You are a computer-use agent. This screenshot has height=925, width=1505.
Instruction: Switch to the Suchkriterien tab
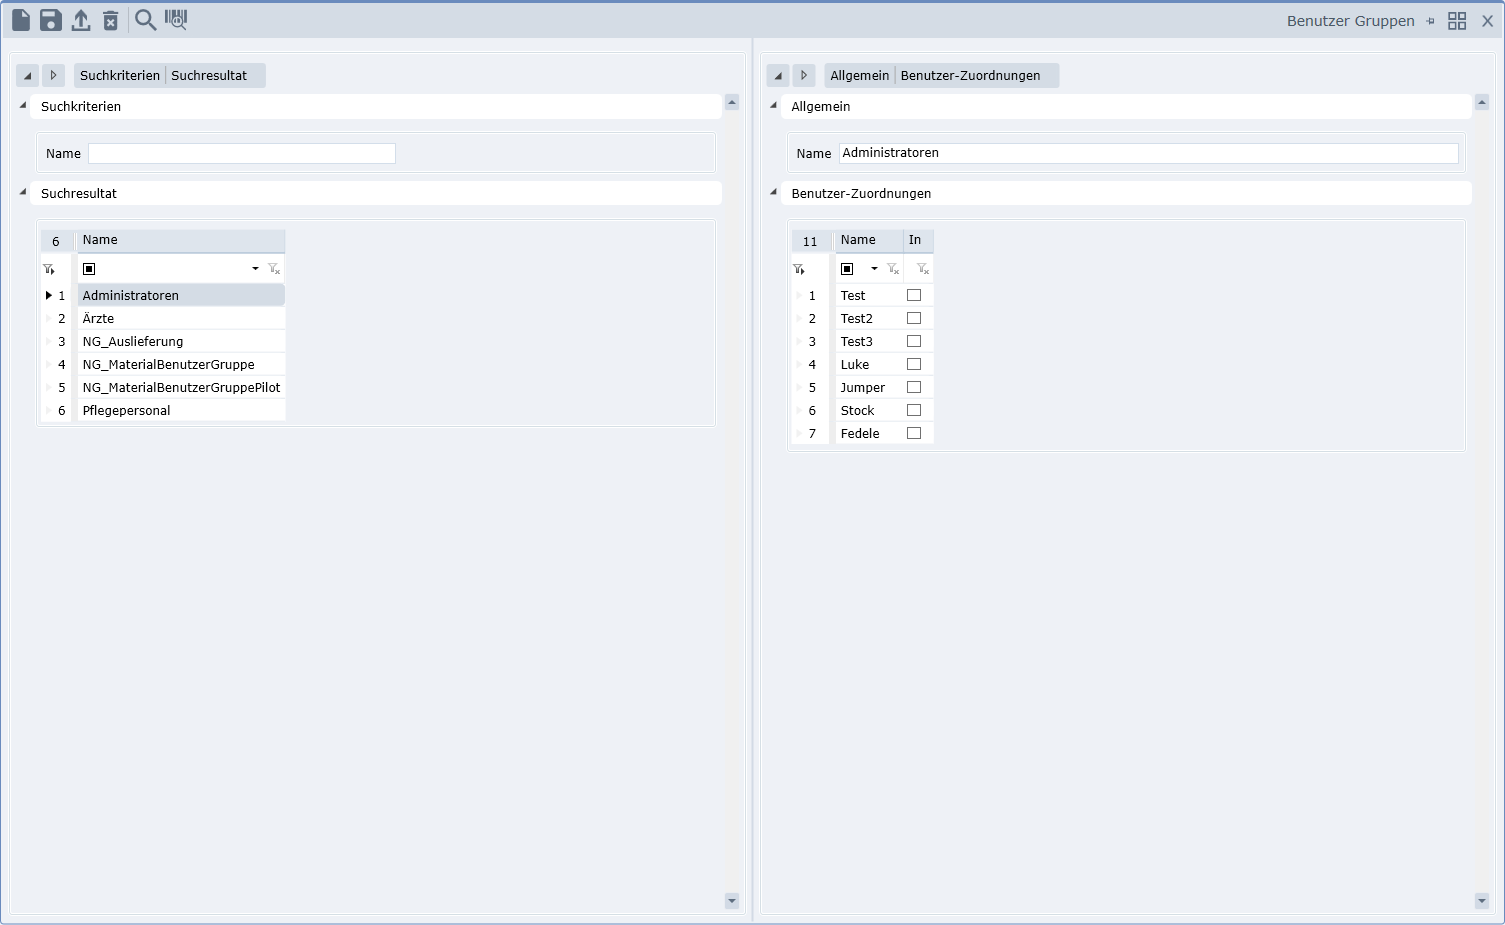click(x=120, y=76)
